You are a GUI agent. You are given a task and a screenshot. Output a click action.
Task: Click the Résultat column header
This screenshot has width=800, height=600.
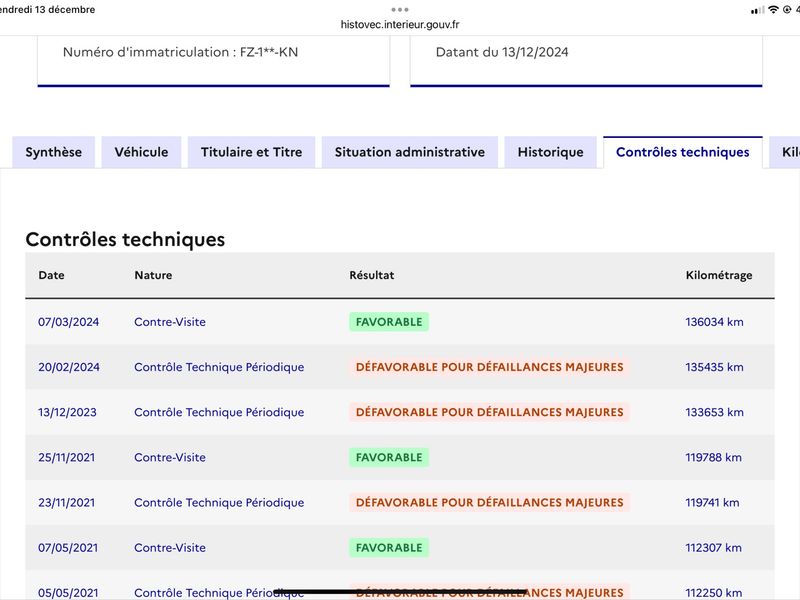[x=371, y=275]
